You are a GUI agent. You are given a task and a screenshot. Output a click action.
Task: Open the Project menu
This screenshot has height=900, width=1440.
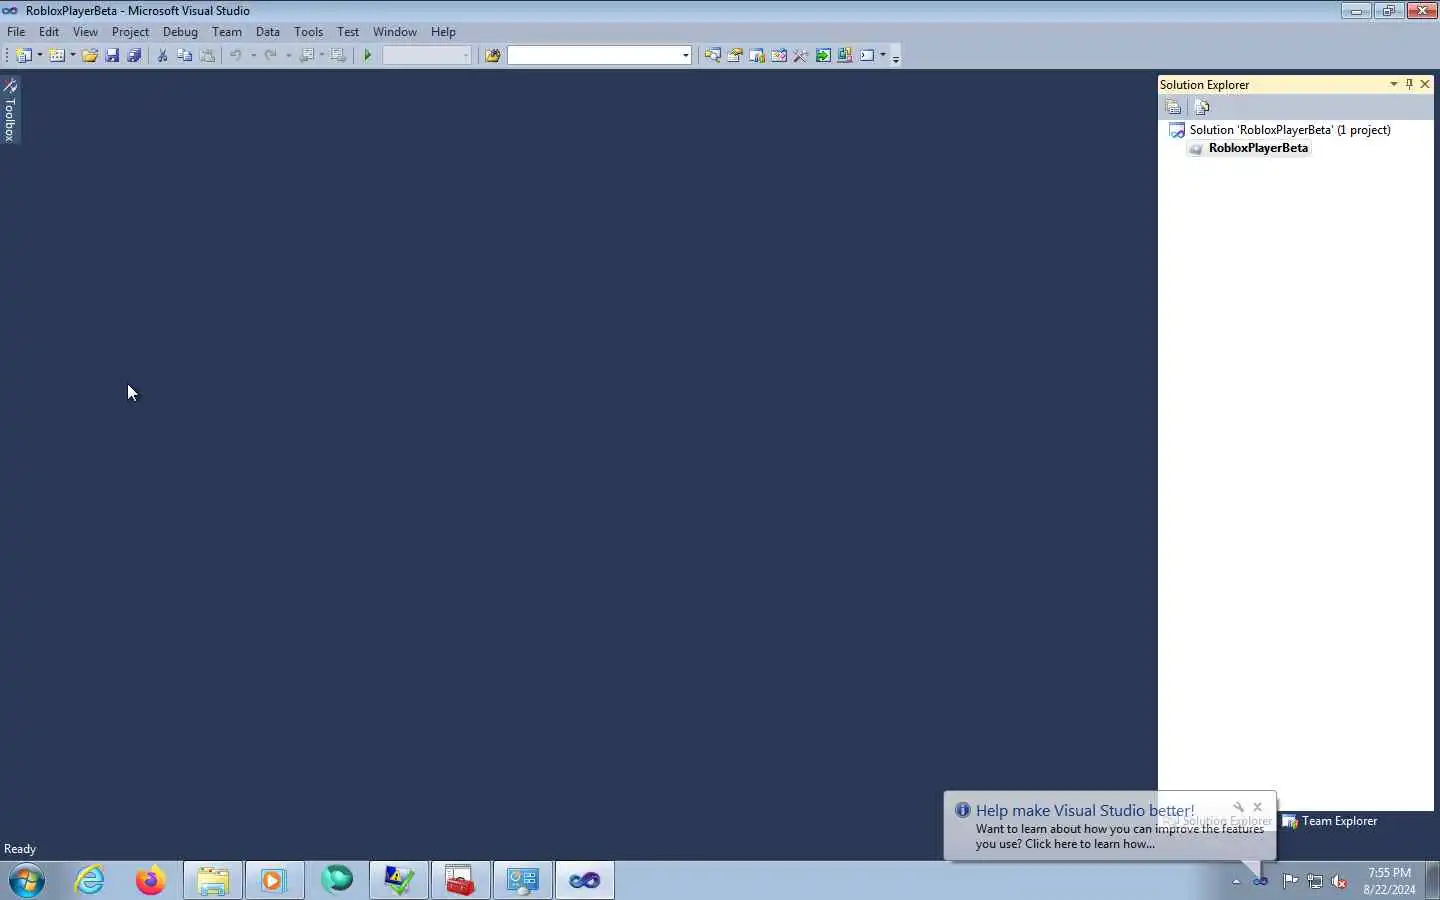[130, 32]
